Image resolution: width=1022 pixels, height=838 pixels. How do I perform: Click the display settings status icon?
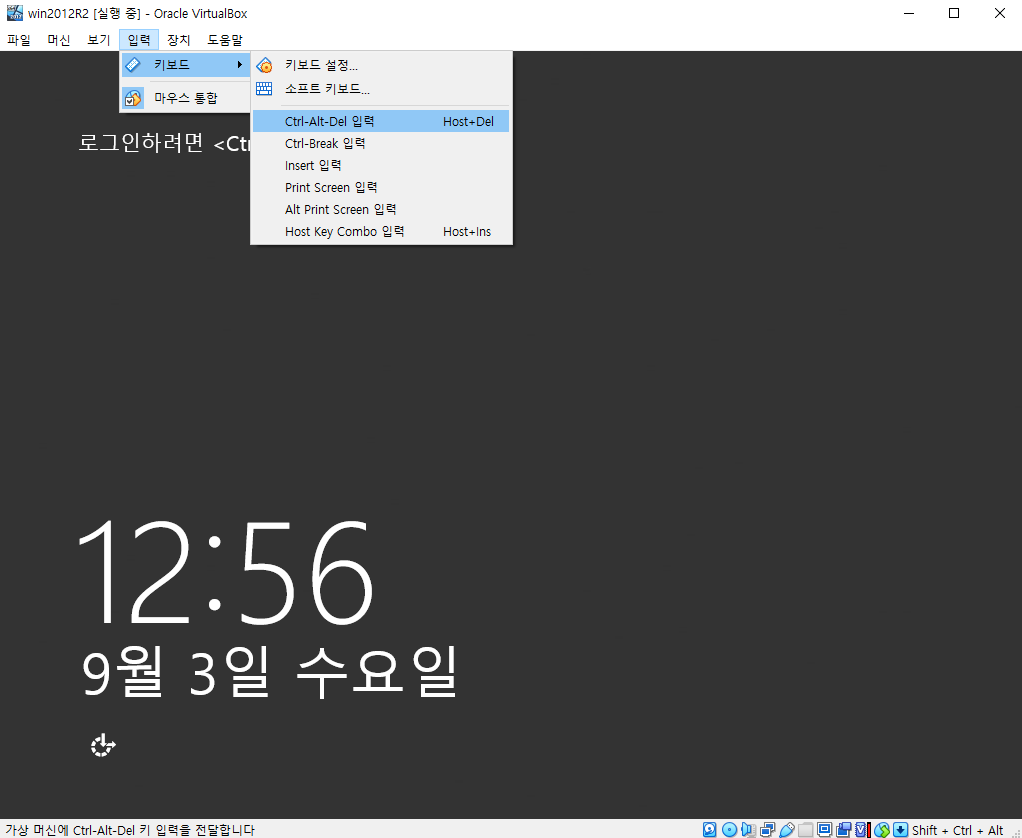coord(824,829)
